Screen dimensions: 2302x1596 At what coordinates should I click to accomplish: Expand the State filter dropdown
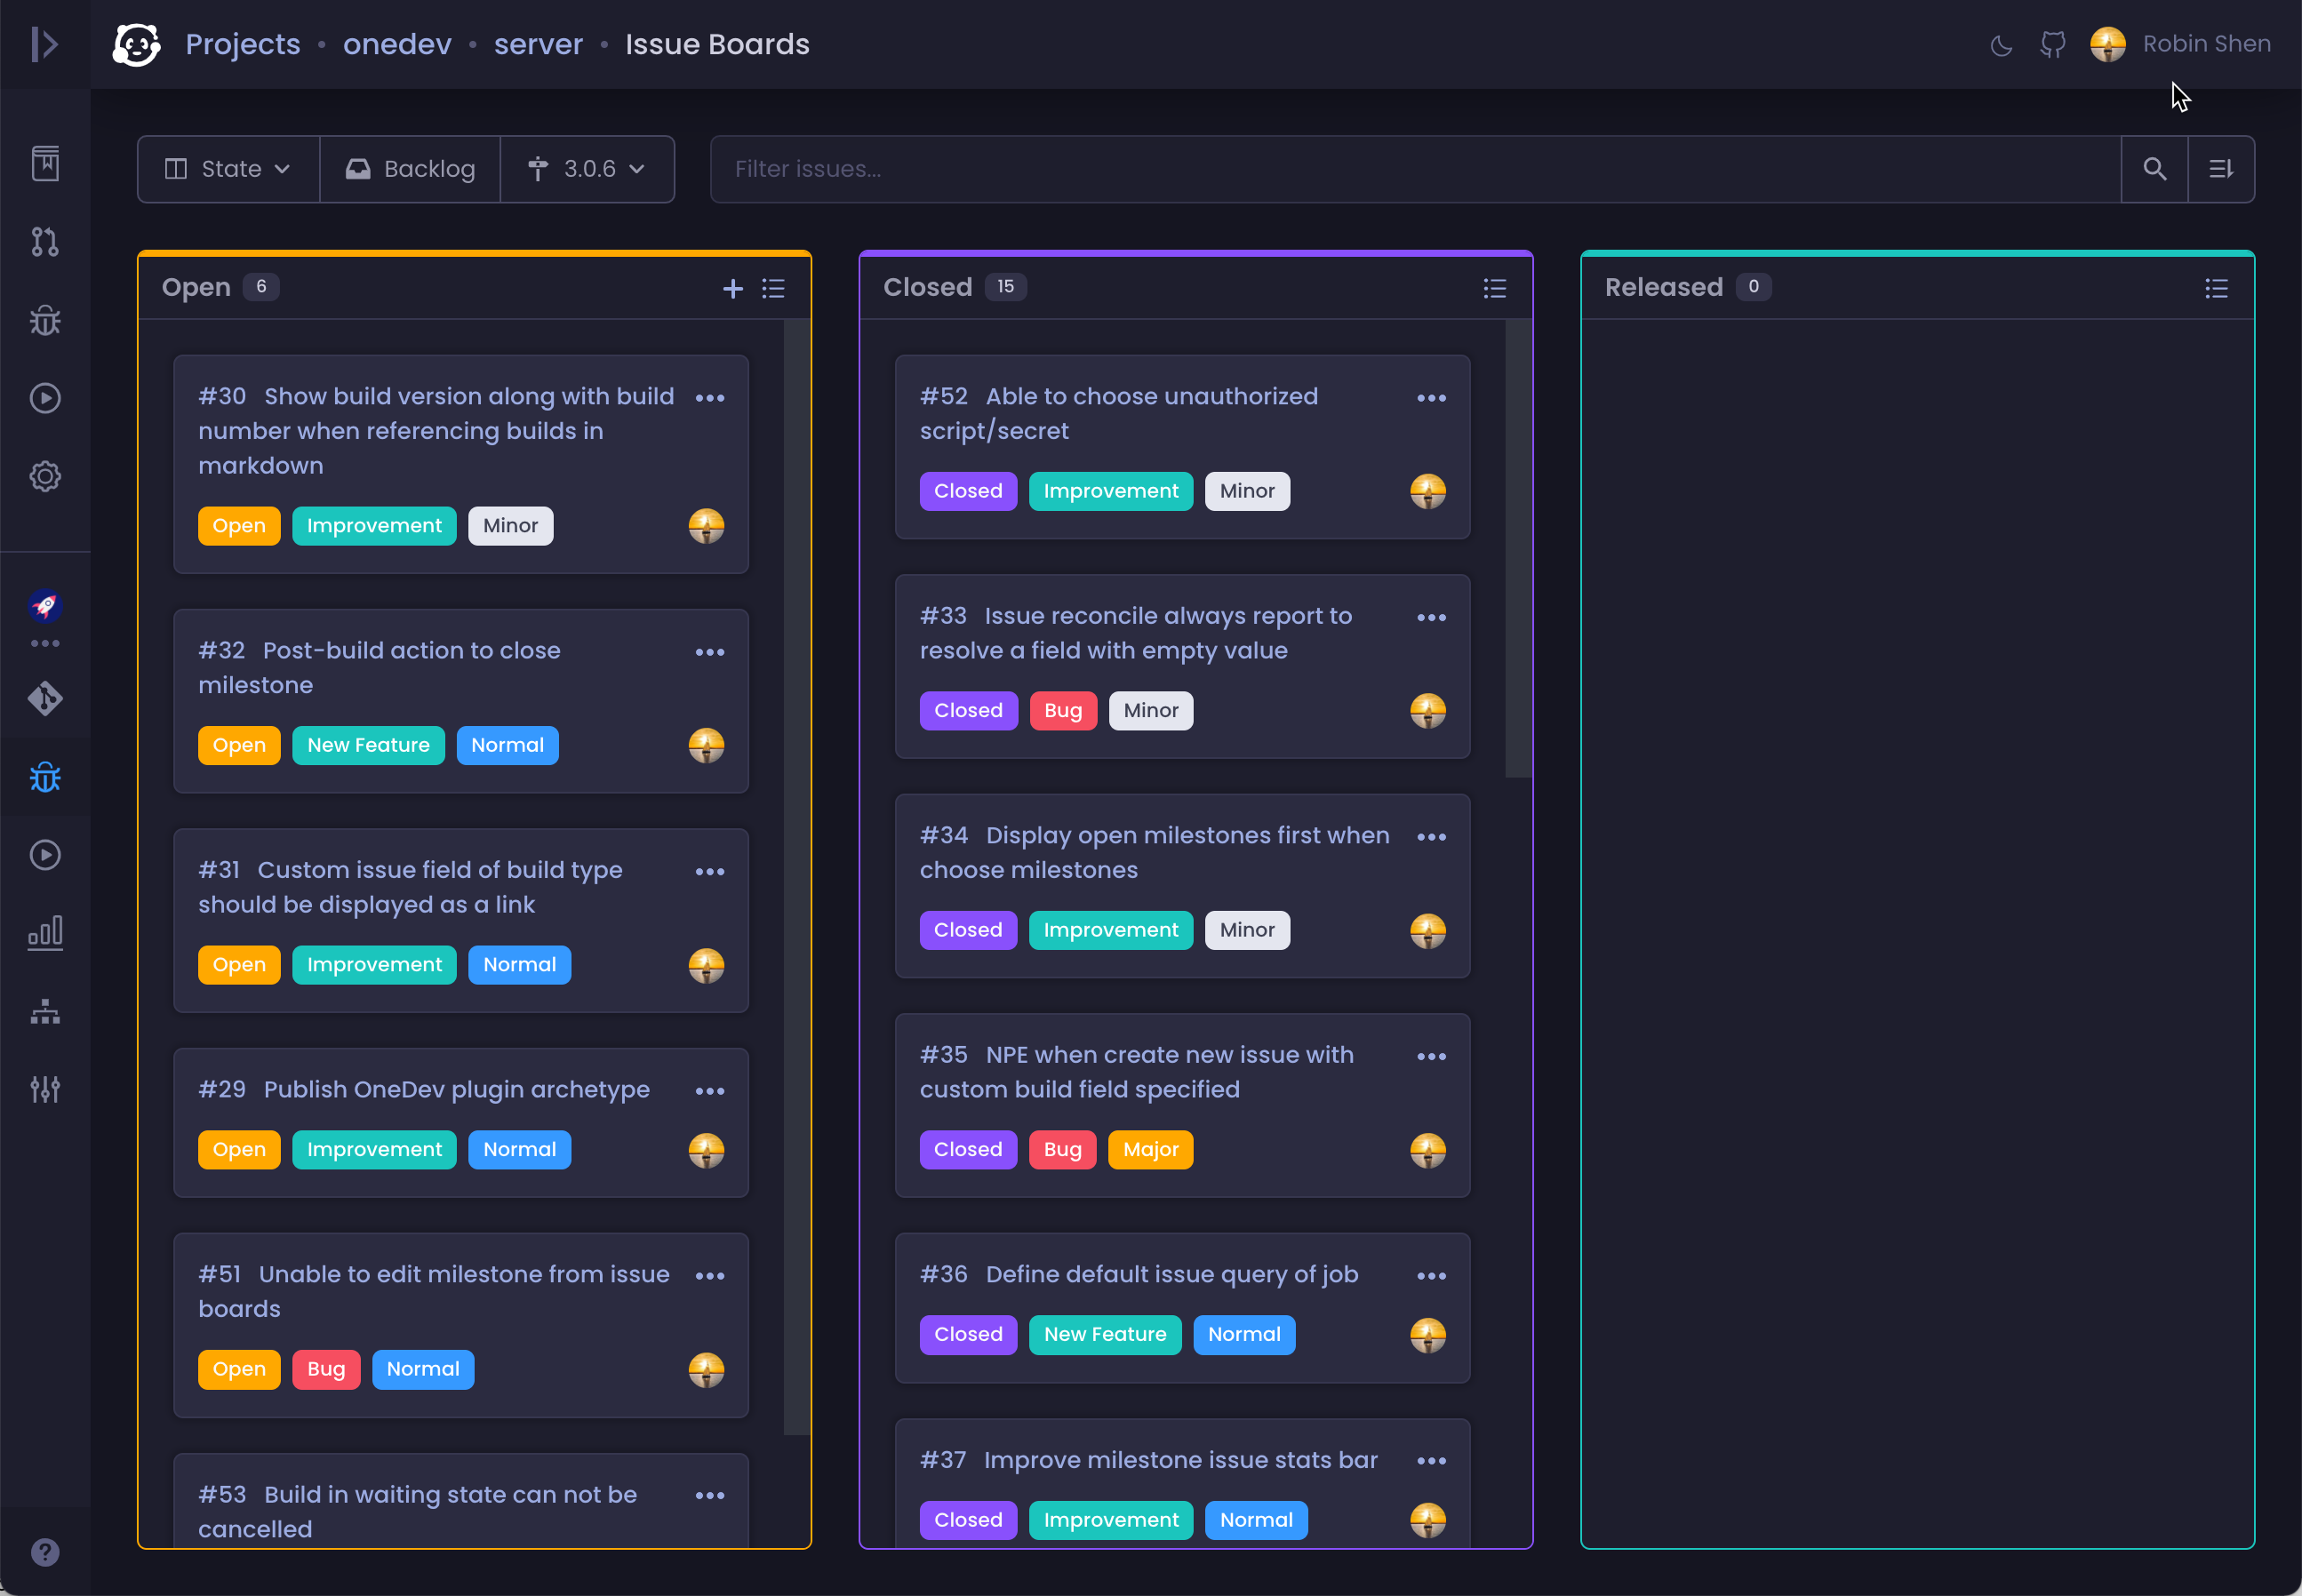(229, 168)
